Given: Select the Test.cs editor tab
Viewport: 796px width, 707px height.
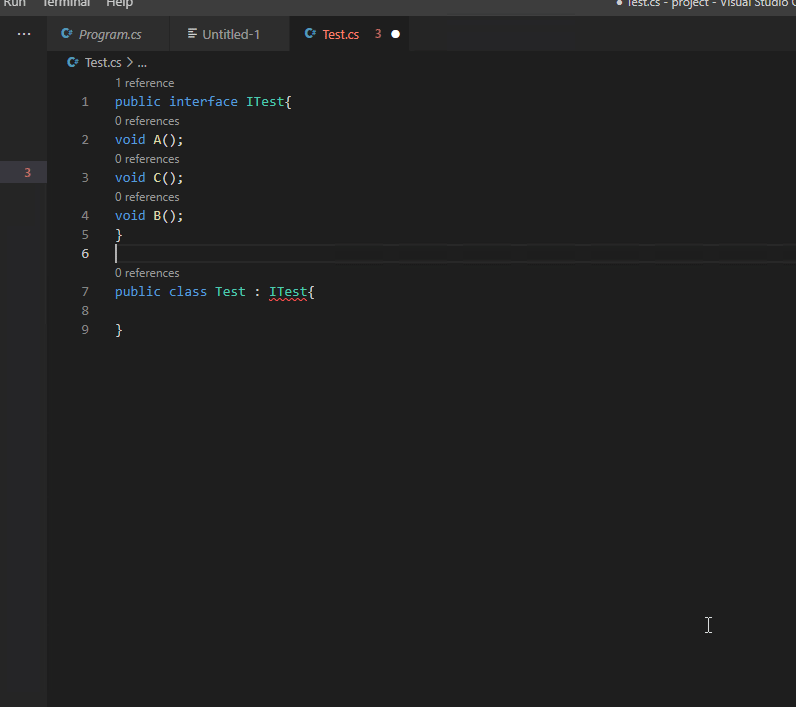Looking at the screenshot, I should [x=349, y=34].
